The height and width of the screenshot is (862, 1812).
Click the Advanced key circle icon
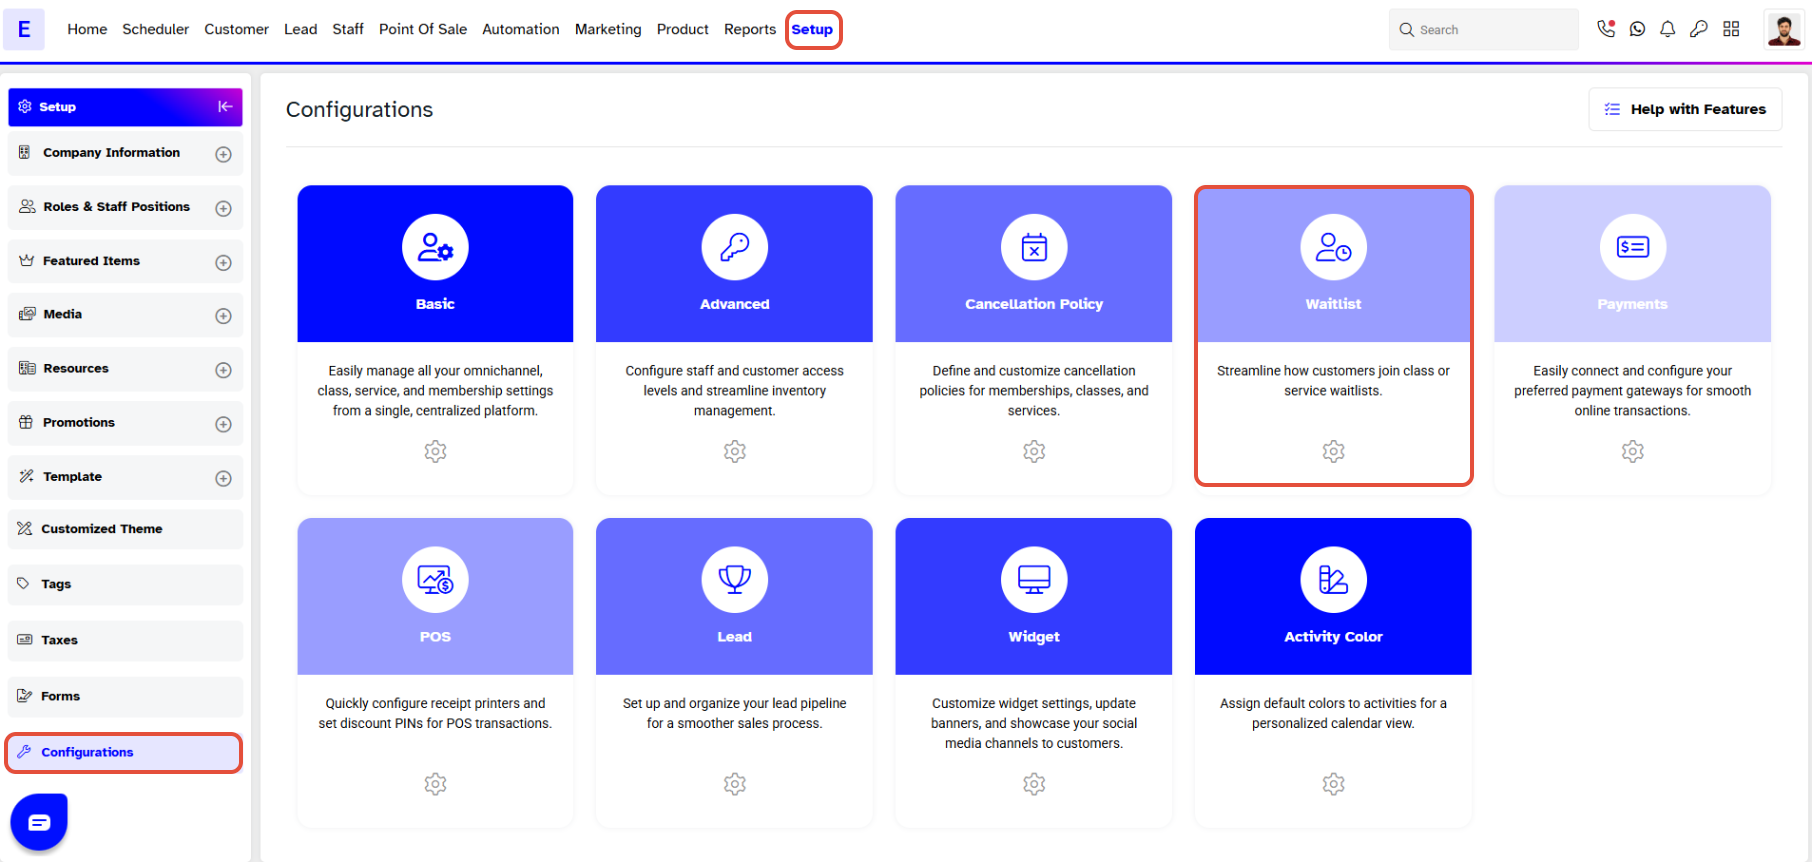coord(735,247)
